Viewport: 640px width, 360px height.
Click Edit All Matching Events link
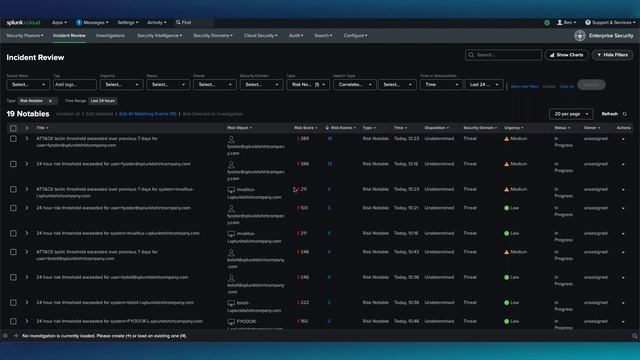tap(148, 114)
